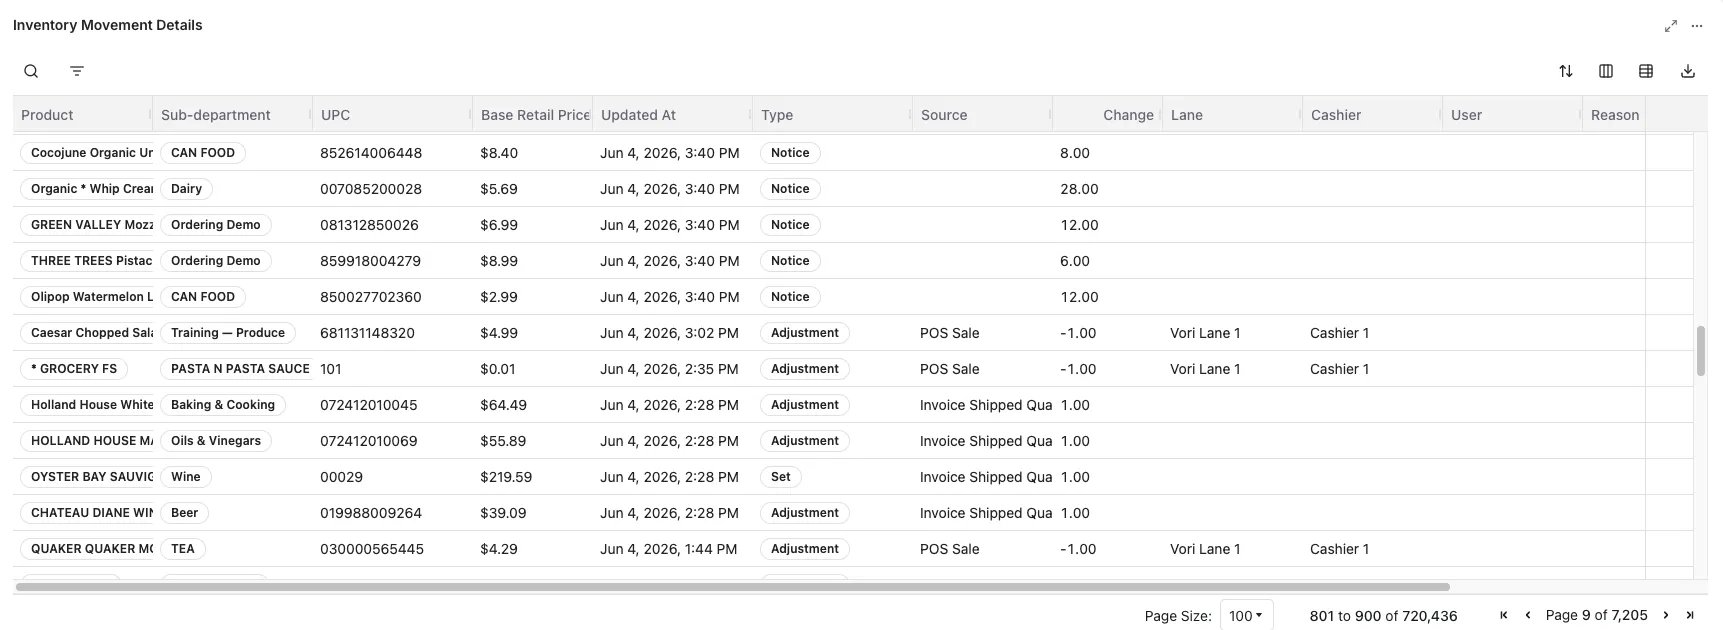Viewport: 1723px width, 630px height.
Task: Go to the first page
Action: tap(1504, 615)
